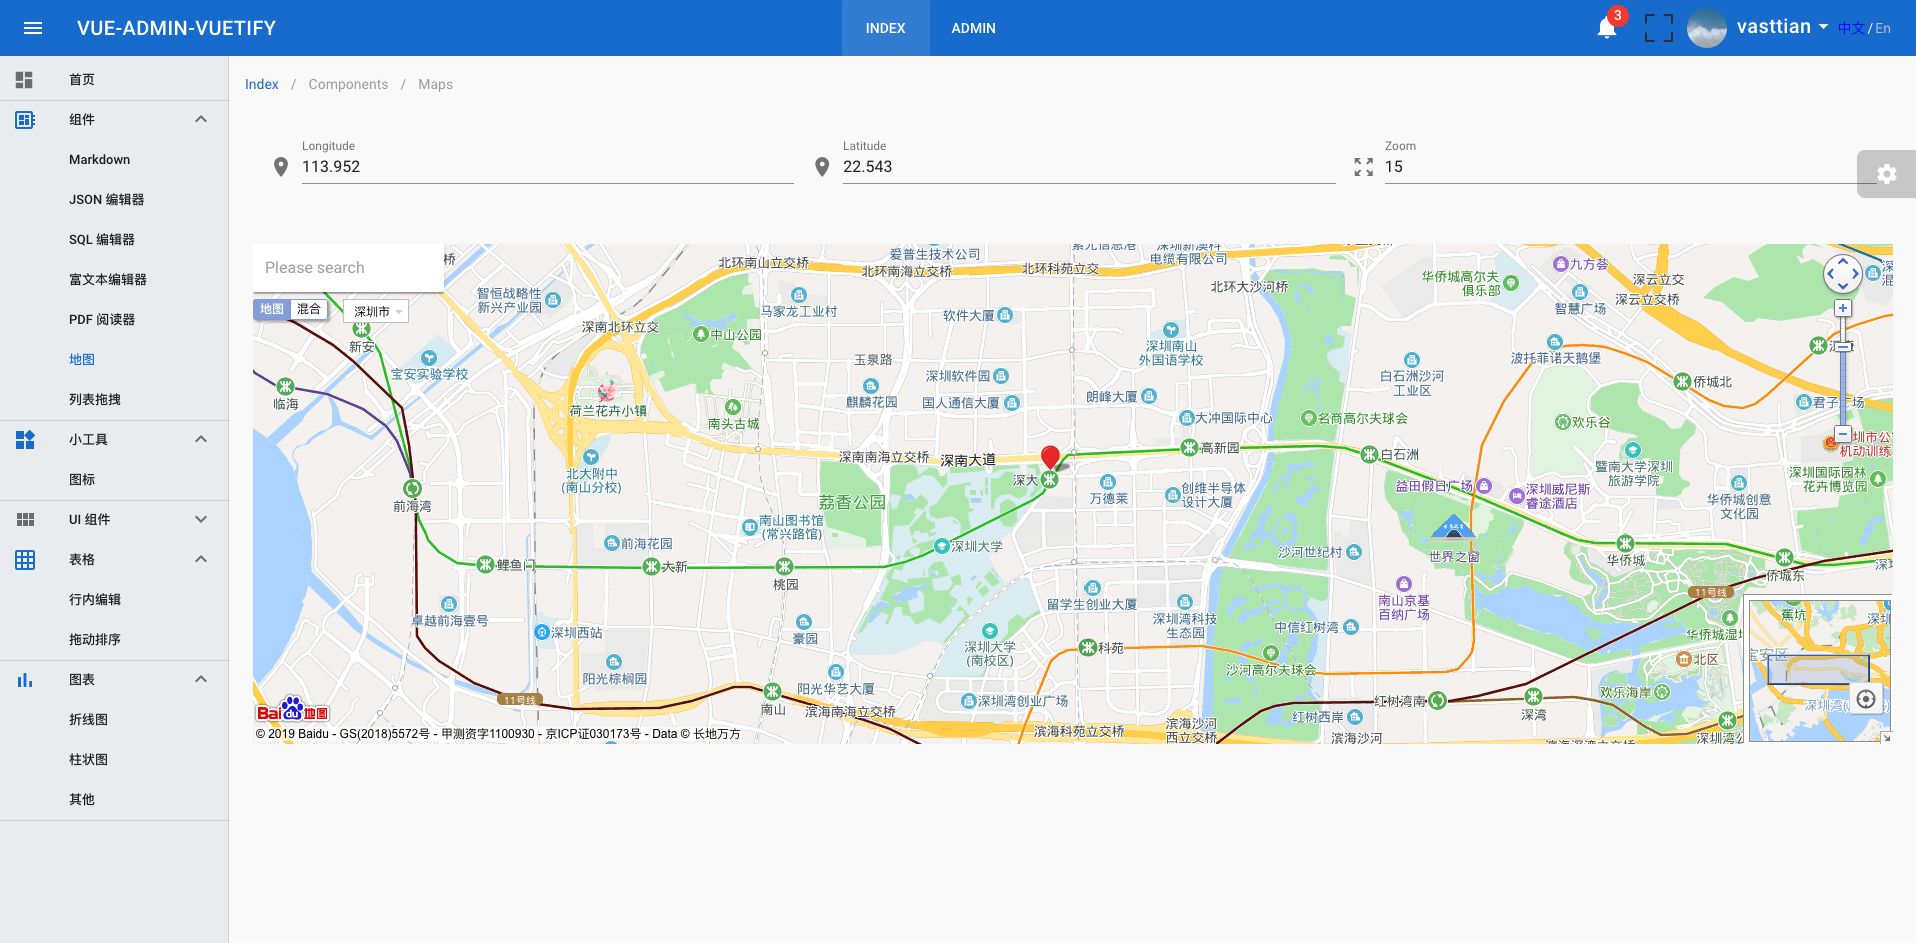
Task: Click the Please search map box
Action: click(348, 268)
